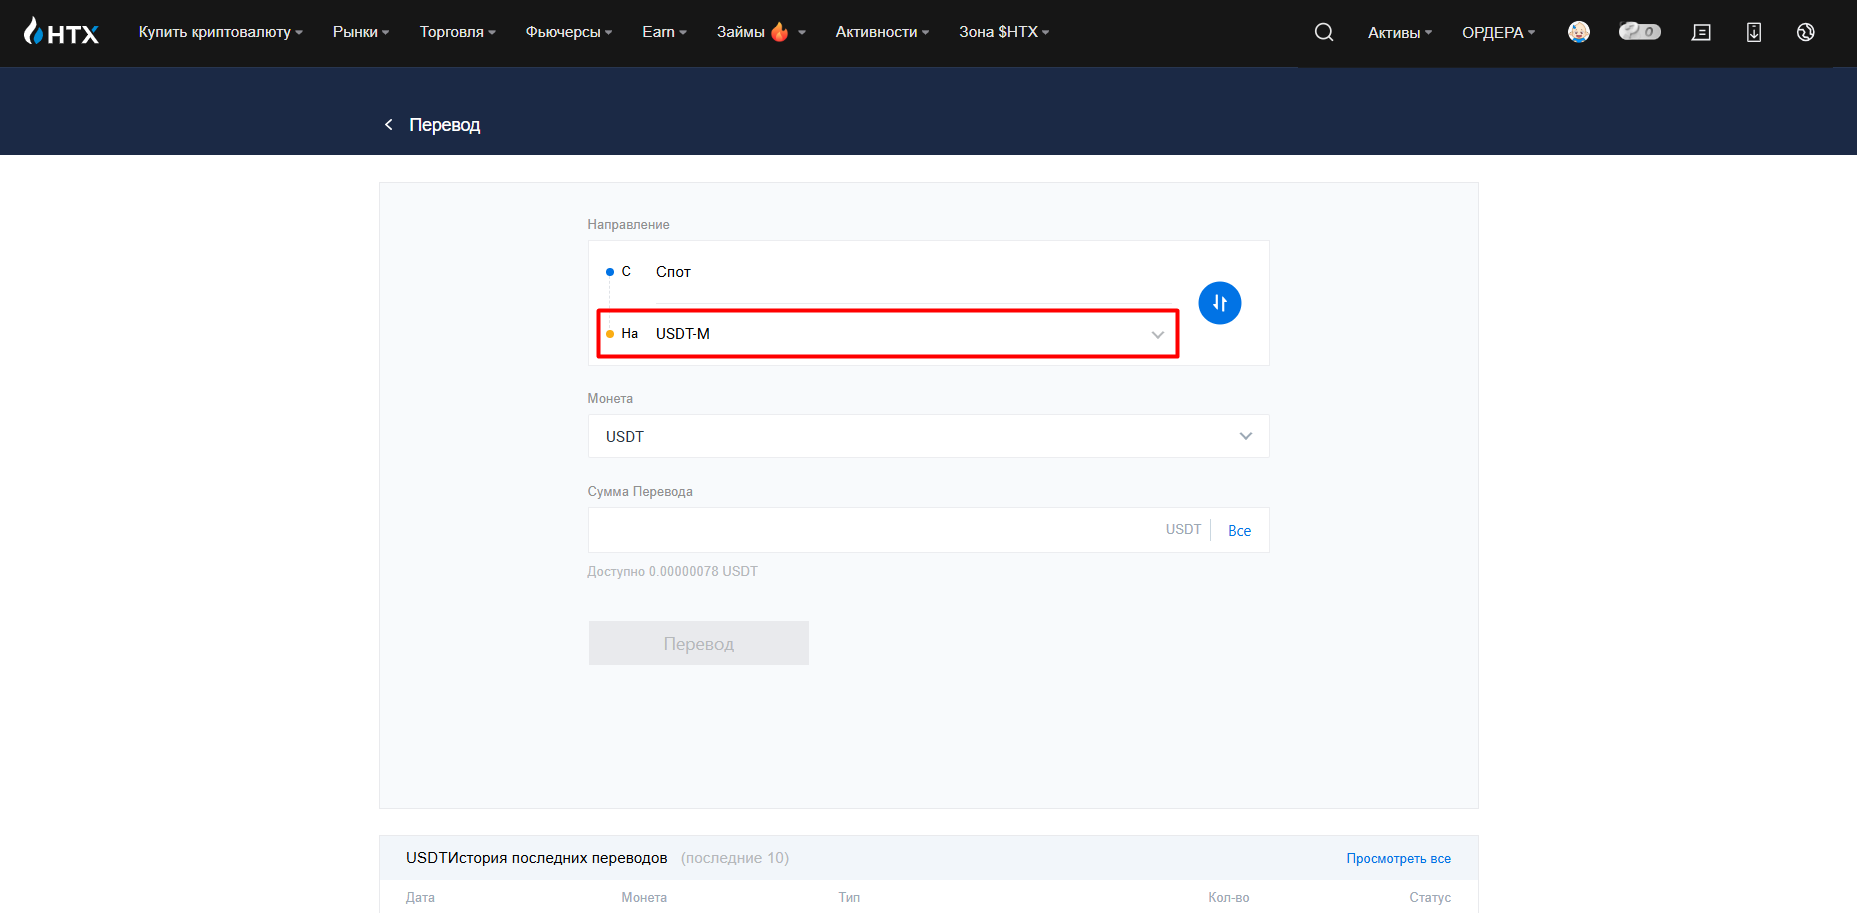The image size is (1857, 913).
Task: Toggle the theme switch in header
Action: click(x=1640, y=31)
